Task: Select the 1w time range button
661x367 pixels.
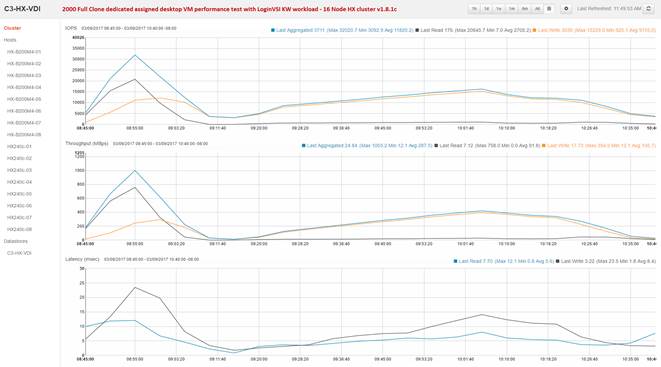Action: tap(499, 8)
